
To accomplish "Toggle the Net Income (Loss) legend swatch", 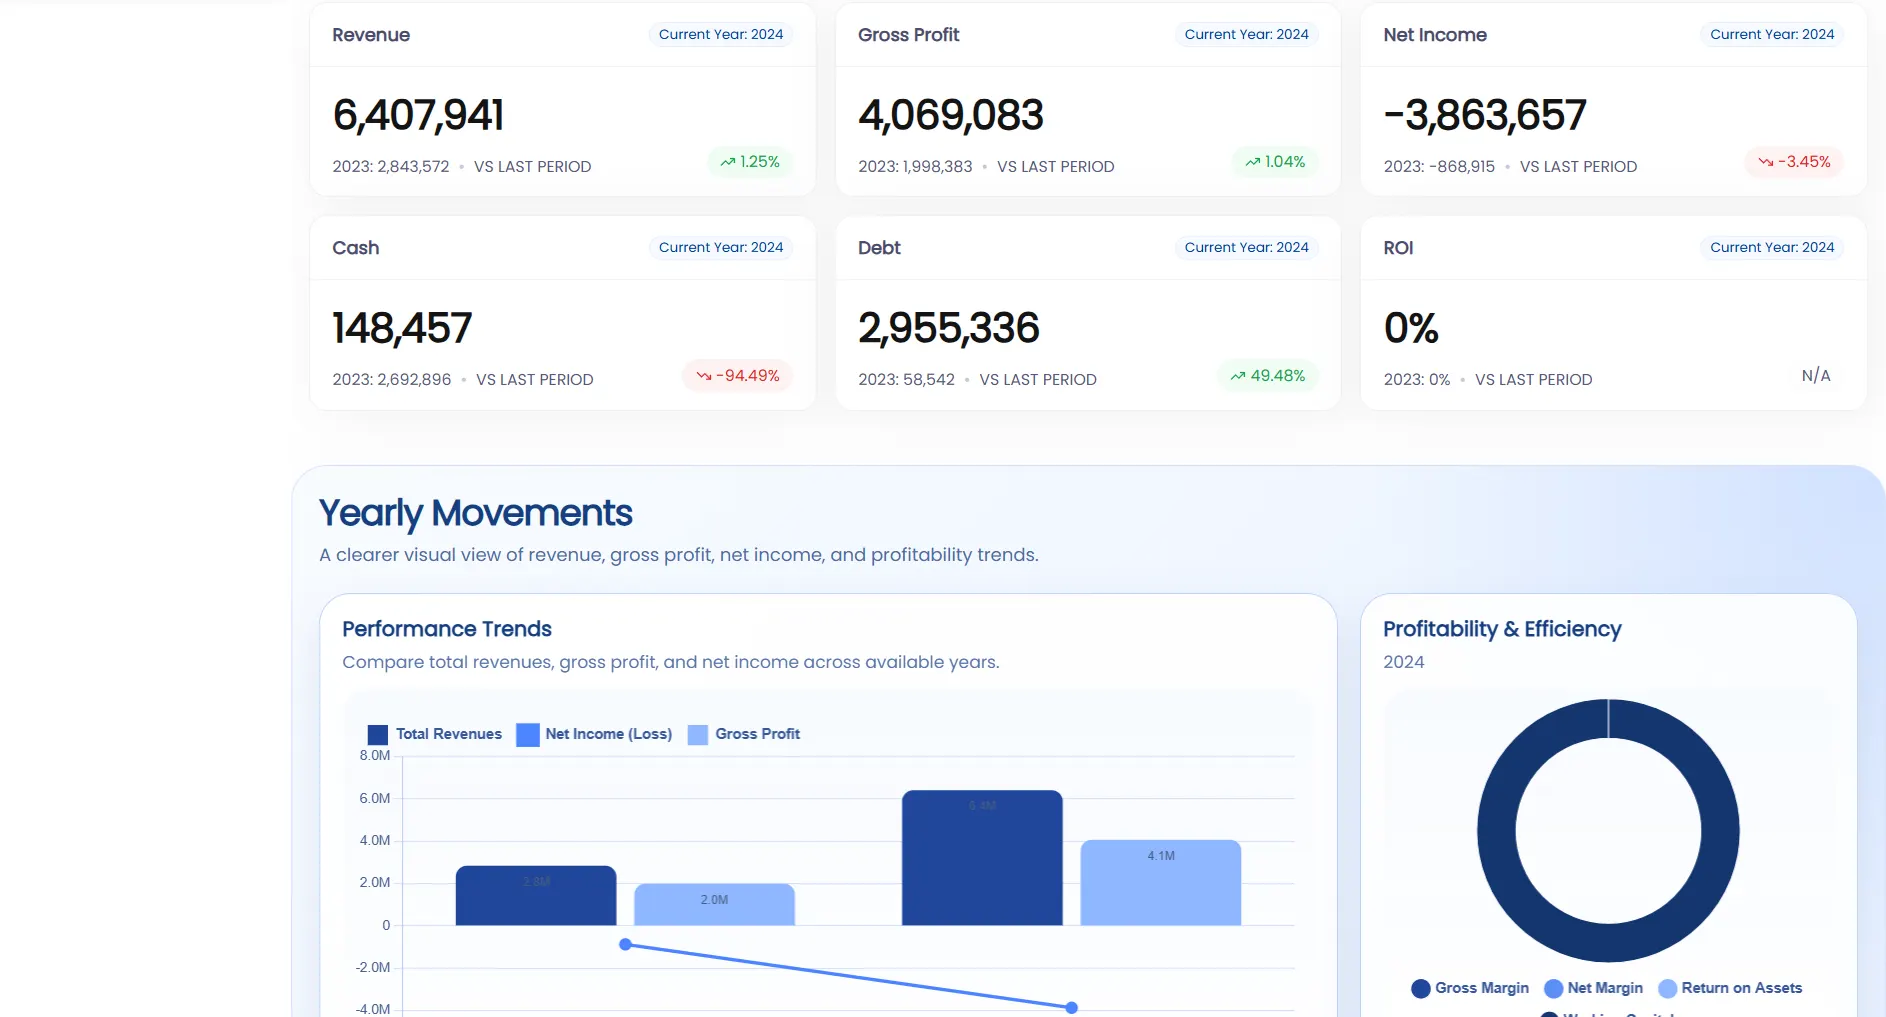I will pyautogui.click(x=528, y=735).
